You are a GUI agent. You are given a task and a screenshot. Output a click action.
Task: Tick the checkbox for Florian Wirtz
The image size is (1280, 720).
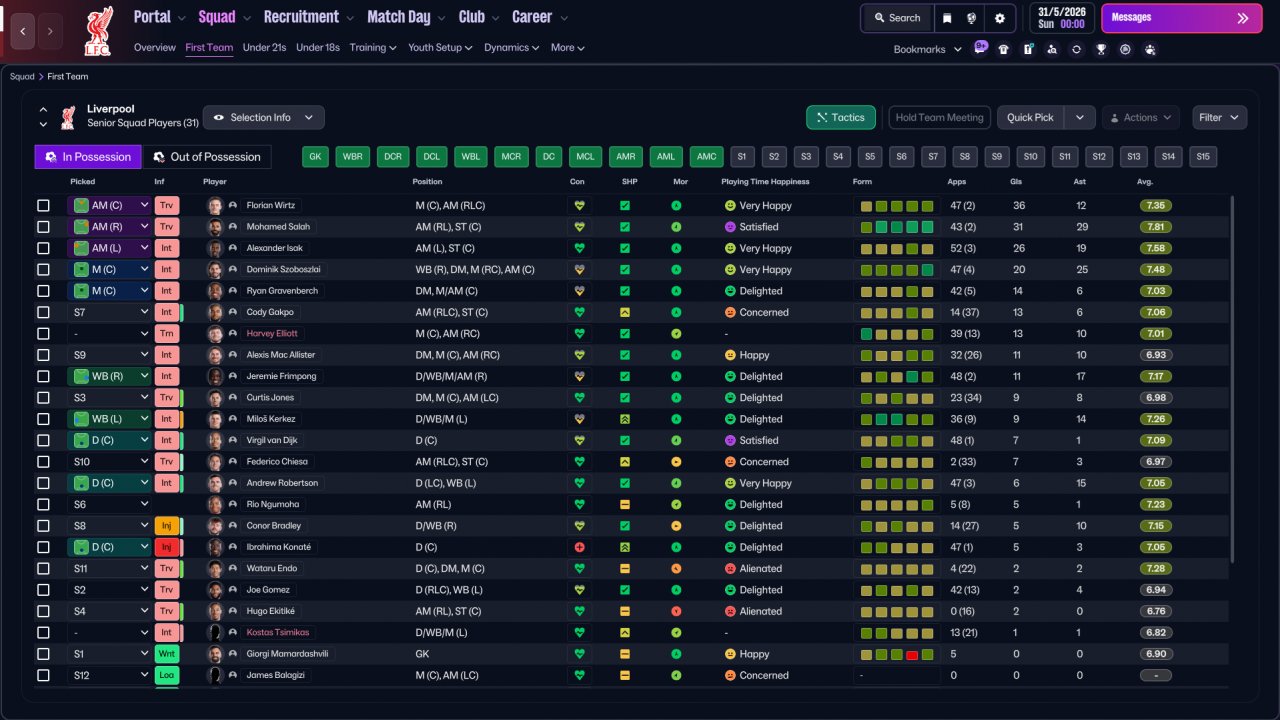point(43,205)
